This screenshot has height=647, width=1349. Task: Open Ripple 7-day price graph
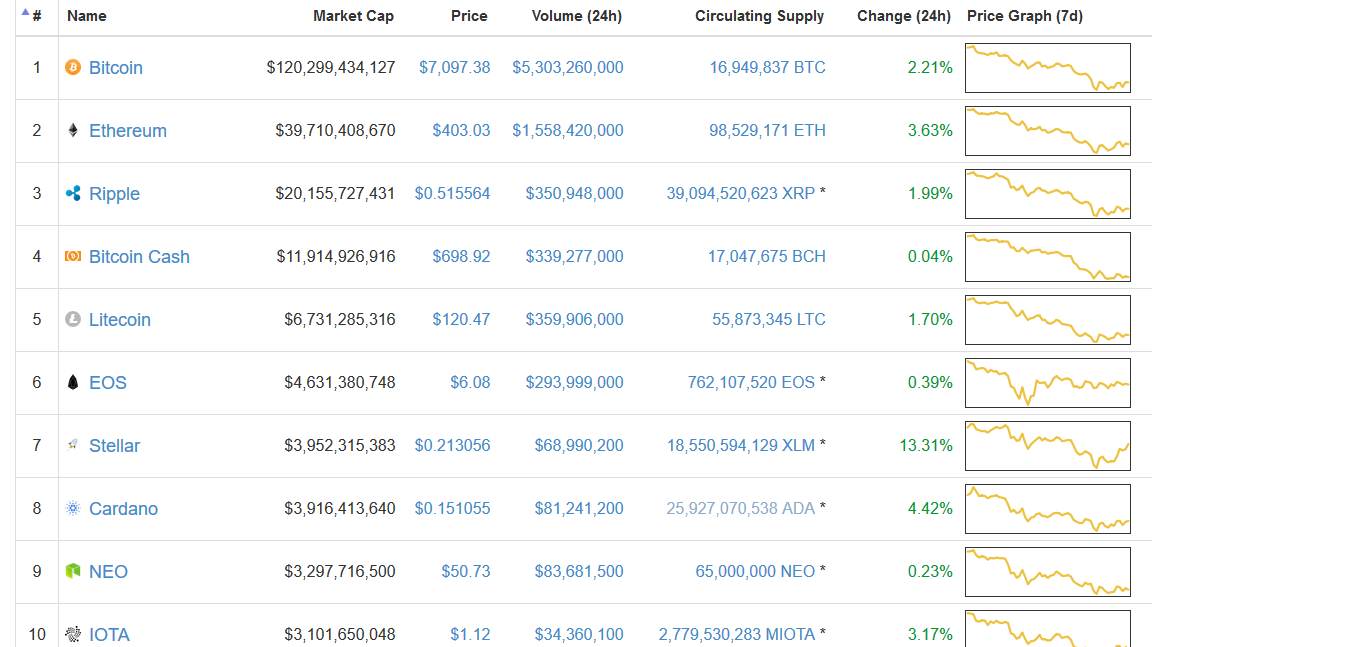1048,194
